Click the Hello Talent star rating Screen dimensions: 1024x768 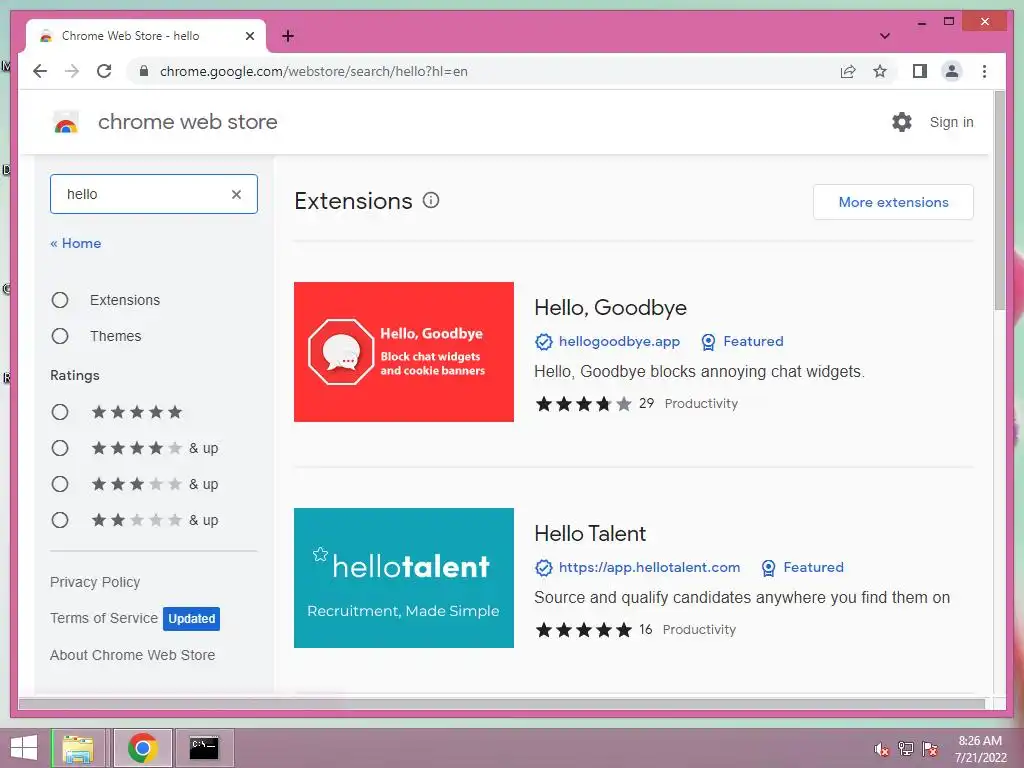coord(583,630)
